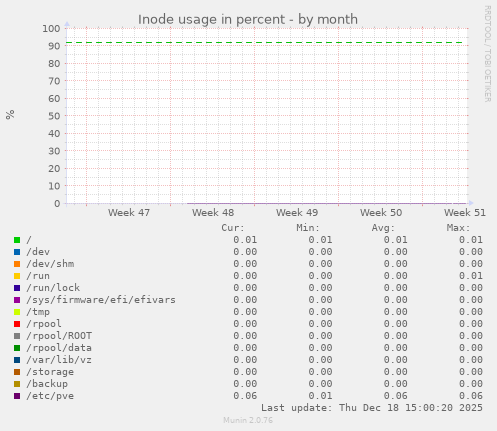Screen dimensions: 497x431
Task: Click the Cur: column header
Action: [x=233, y=228]
